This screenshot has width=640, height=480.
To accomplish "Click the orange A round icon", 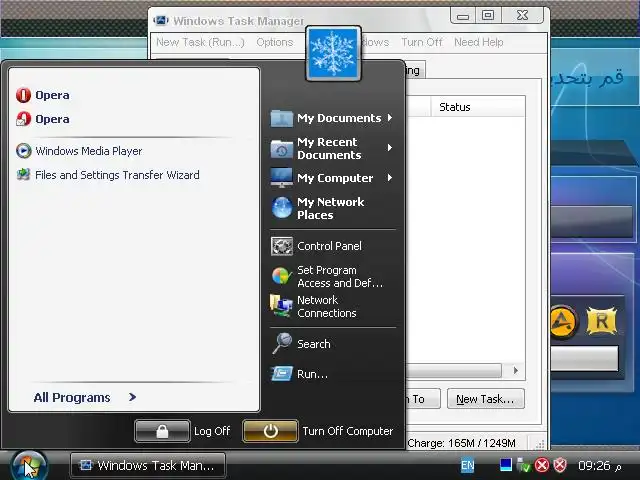I will 563,322.
